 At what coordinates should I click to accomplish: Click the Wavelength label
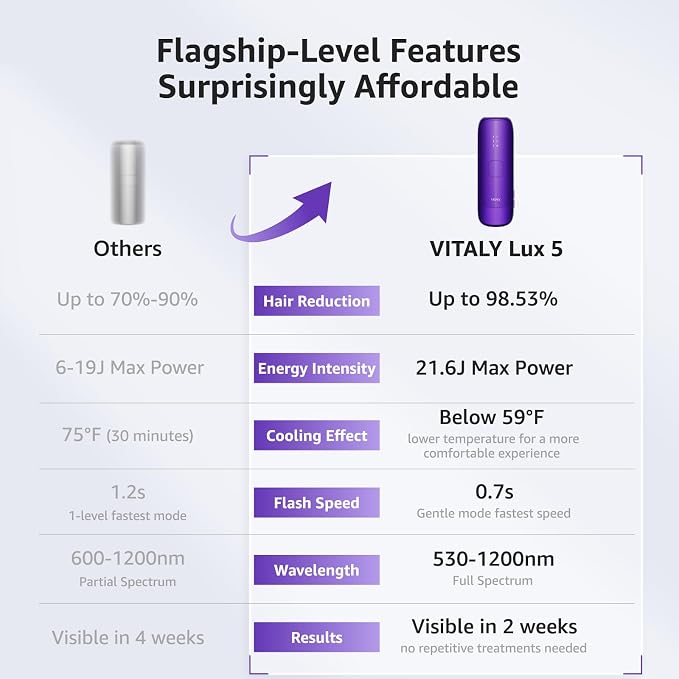point(317,570)
